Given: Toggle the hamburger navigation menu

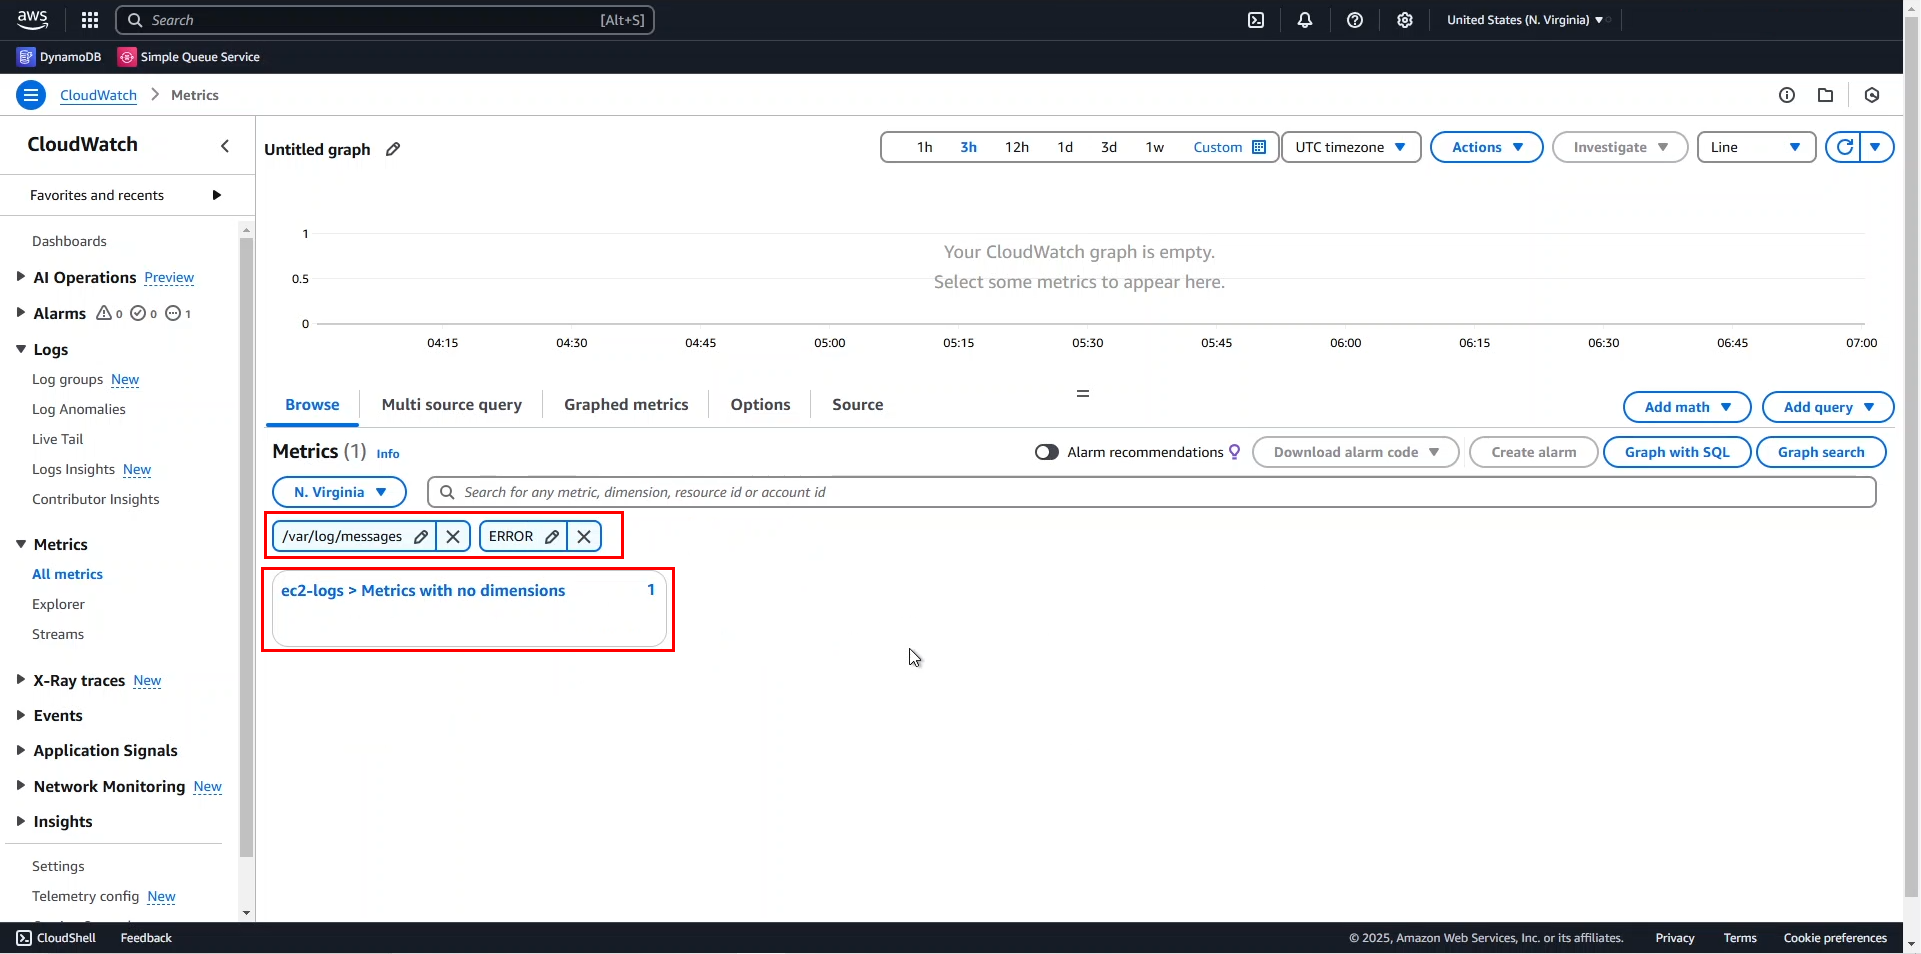Looking at the screenshot, I should [x=30, y=95].
